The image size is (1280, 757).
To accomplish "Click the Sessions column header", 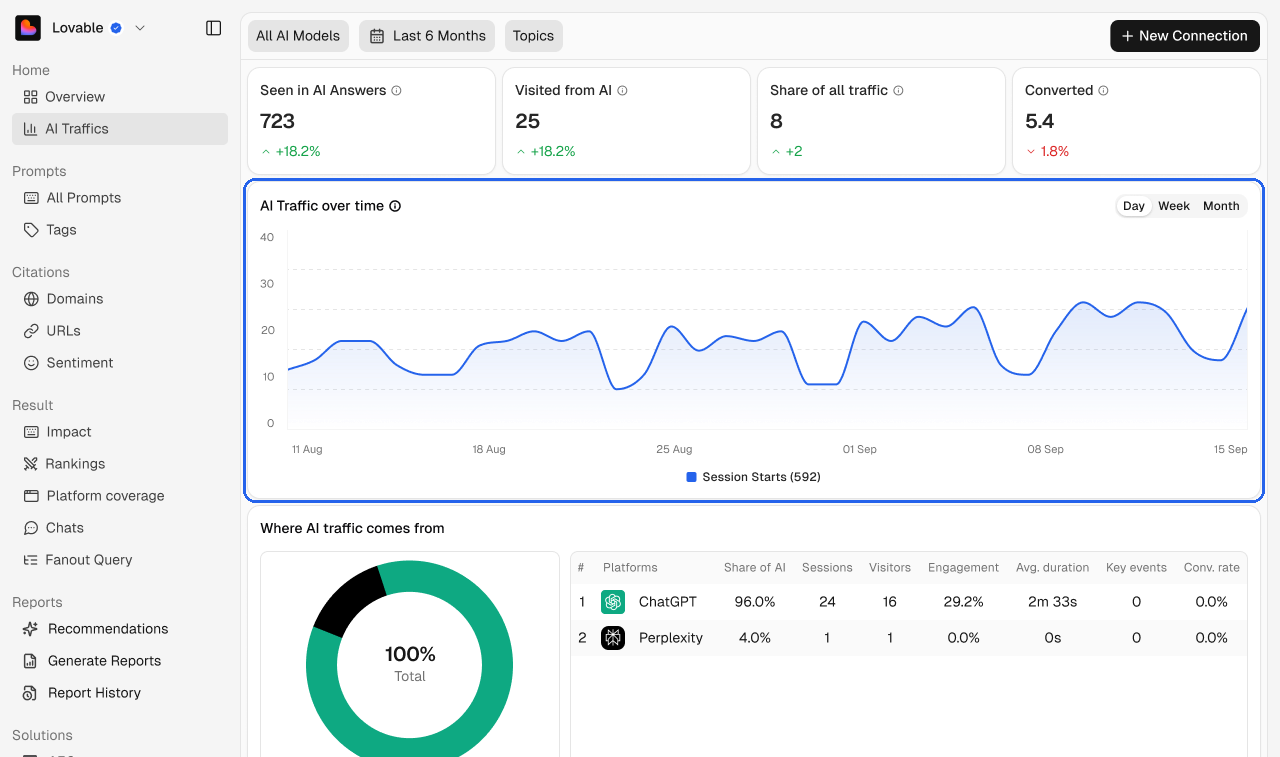I will pyautogui.click(x=827, y=568).
